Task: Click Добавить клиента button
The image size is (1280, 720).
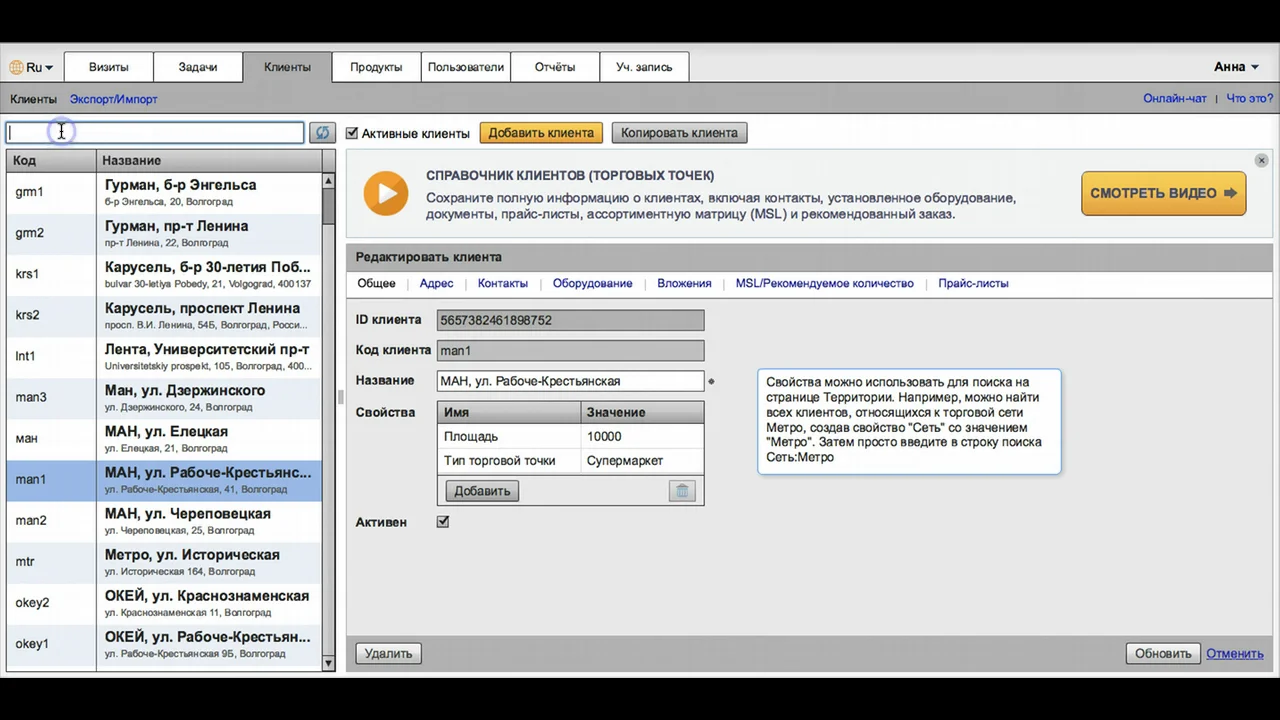Action: click(x=541, y=133)
